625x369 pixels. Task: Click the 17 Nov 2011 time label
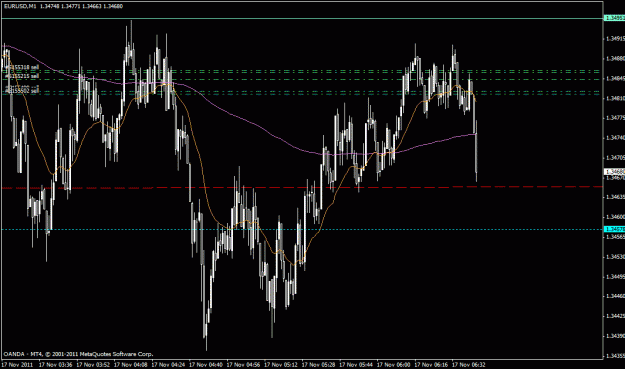point(17,365)
